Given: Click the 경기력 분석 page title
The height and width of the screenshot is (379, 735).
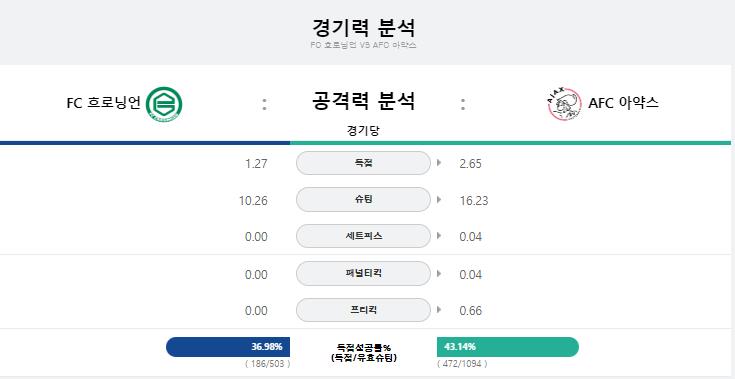Looking at the screenshot, I should [364, 28].
